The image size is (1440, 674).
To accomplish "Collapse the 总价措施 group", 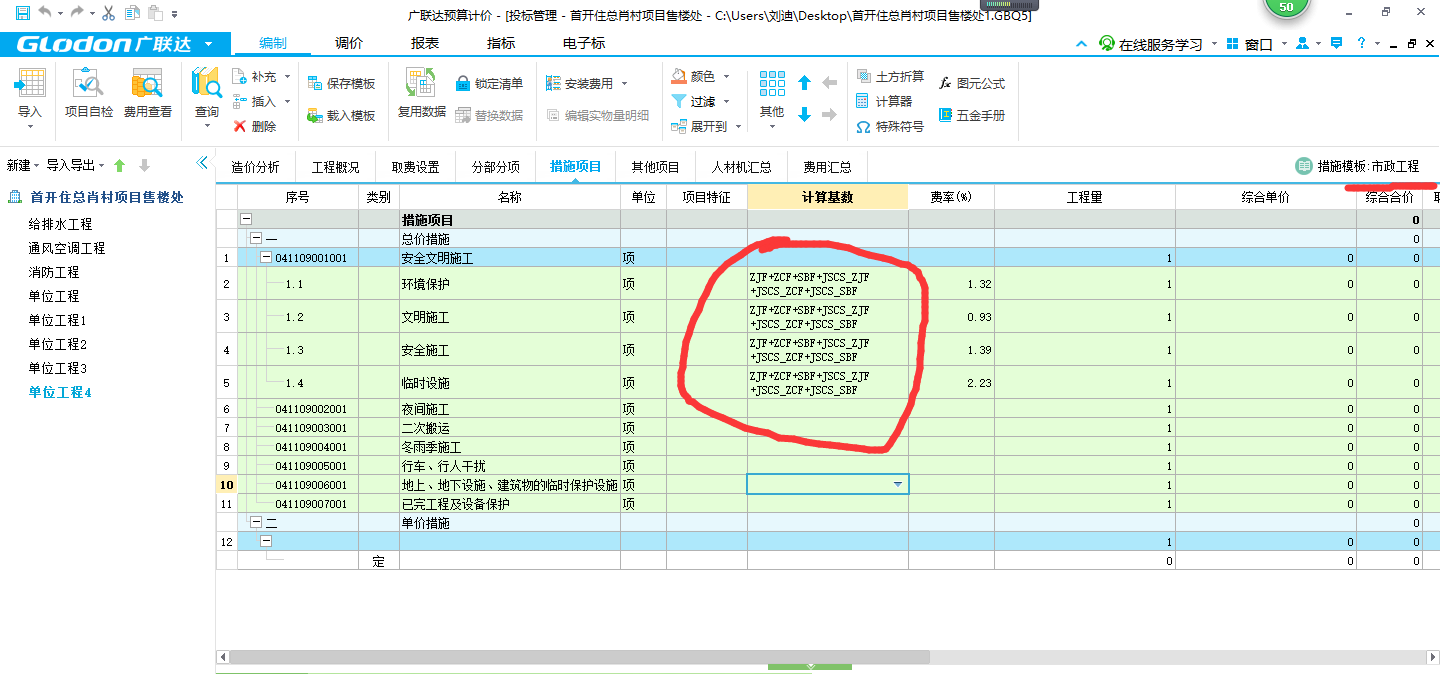I will click(x=256, y=239).
